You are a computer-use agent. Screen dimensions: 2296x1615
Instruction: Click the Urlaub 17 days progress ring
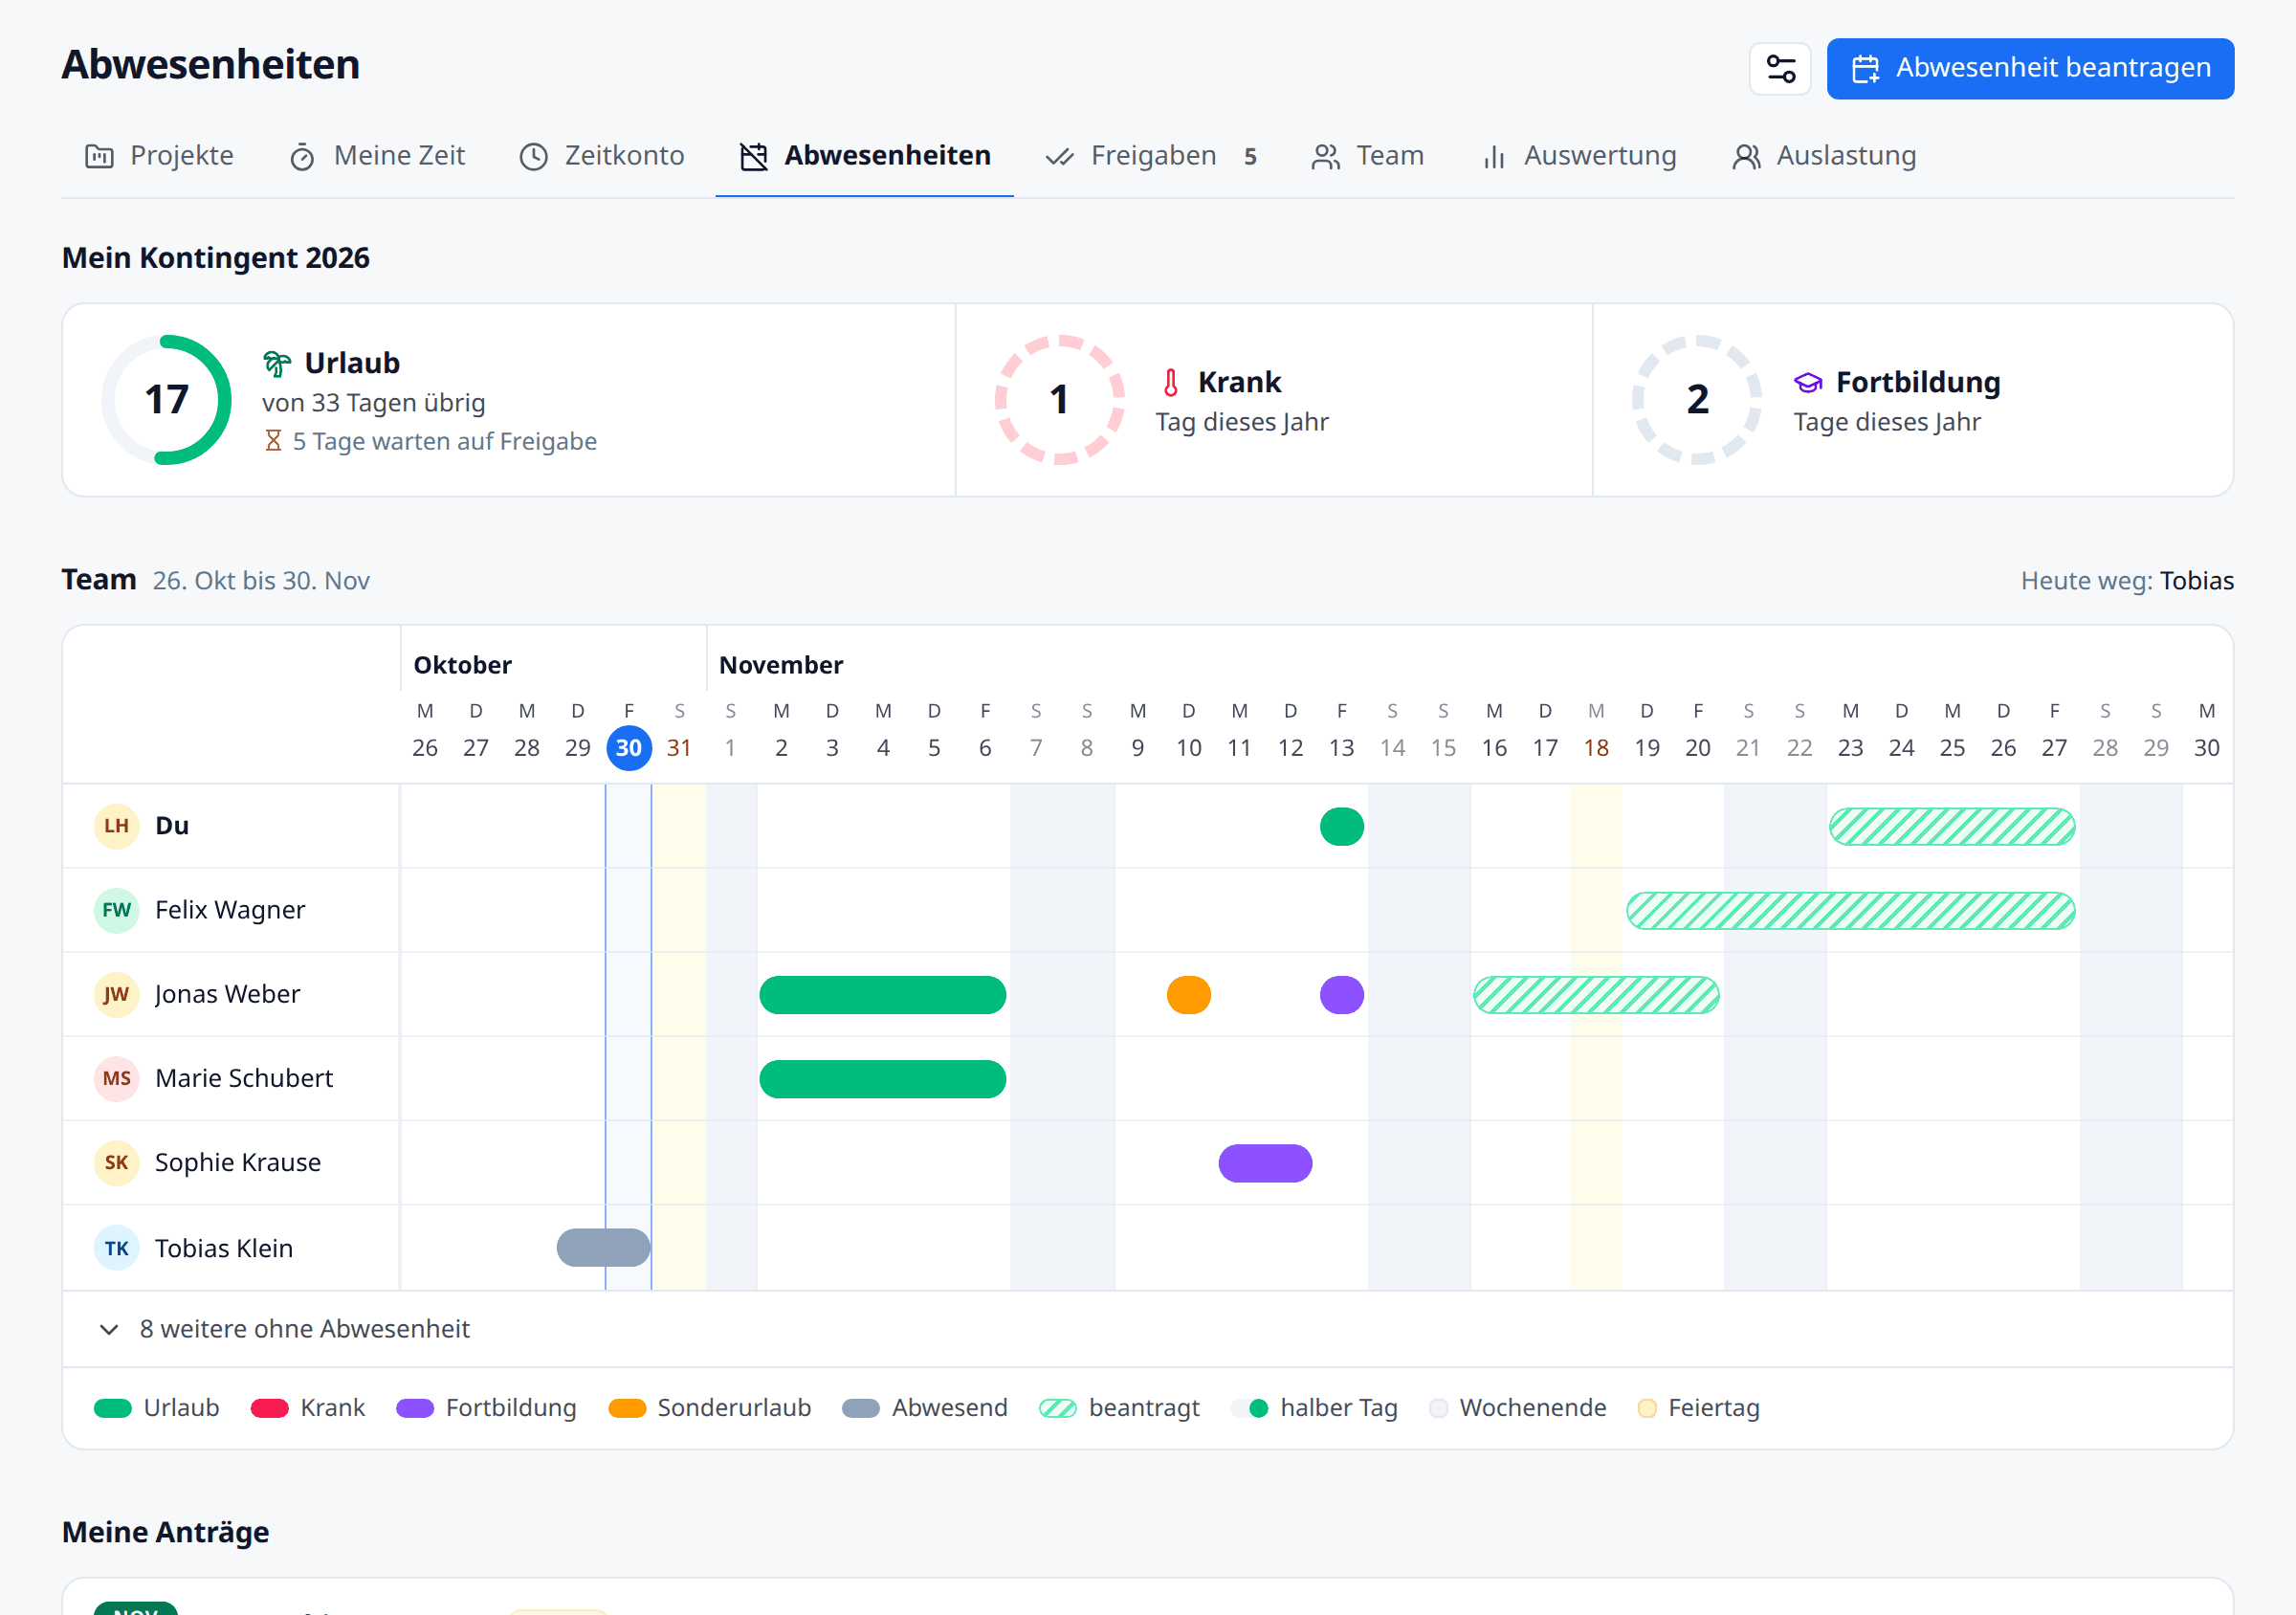pos(166,400)
